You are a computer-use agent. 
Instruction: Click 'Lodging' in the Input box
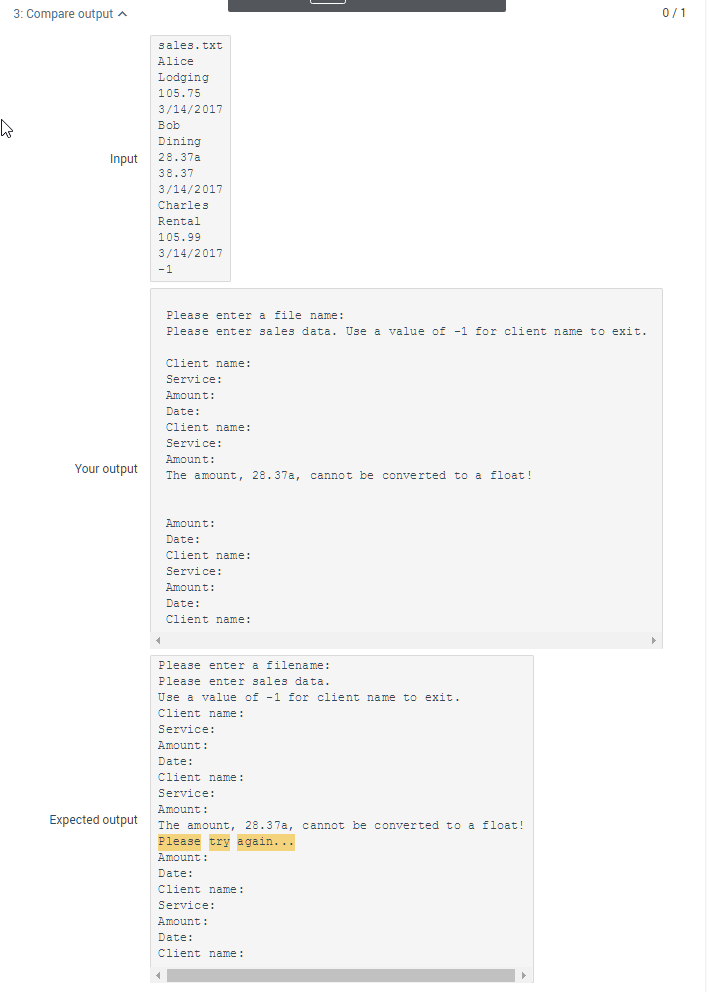click(x=183, y=77)
